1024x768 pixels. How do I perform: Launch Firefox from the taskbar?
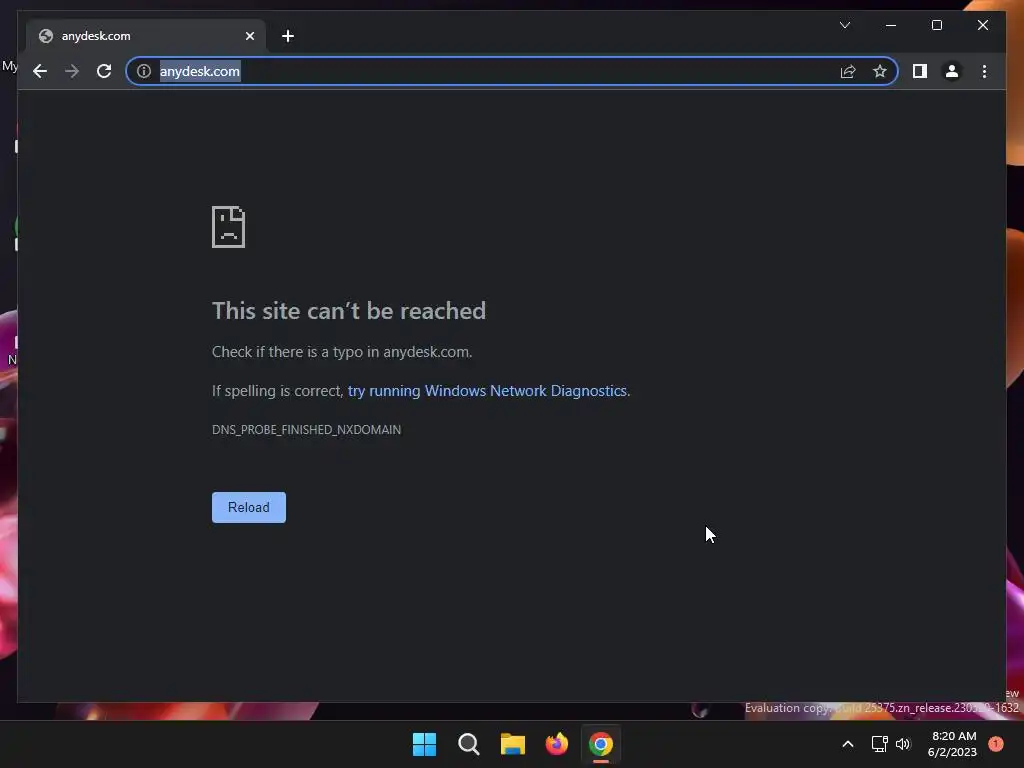tap(556, 744)
